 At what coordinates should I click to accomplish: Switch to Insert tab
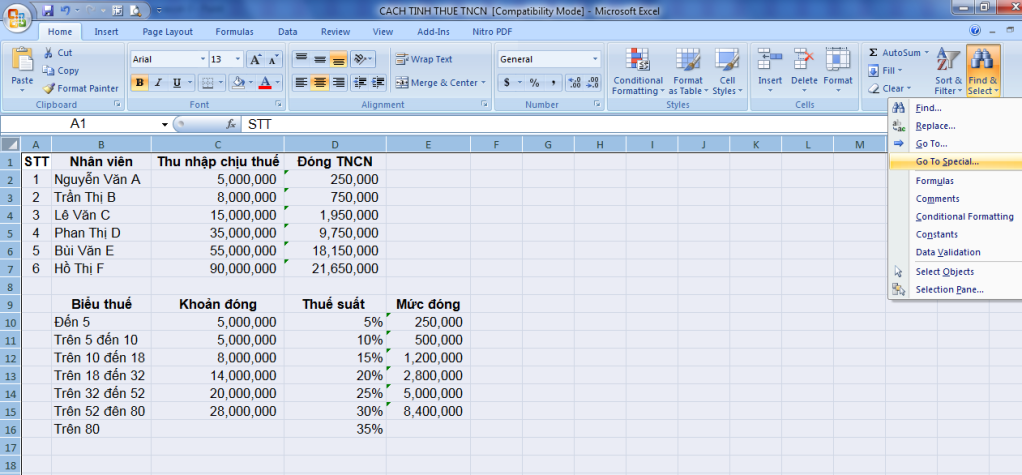(106, 31)
